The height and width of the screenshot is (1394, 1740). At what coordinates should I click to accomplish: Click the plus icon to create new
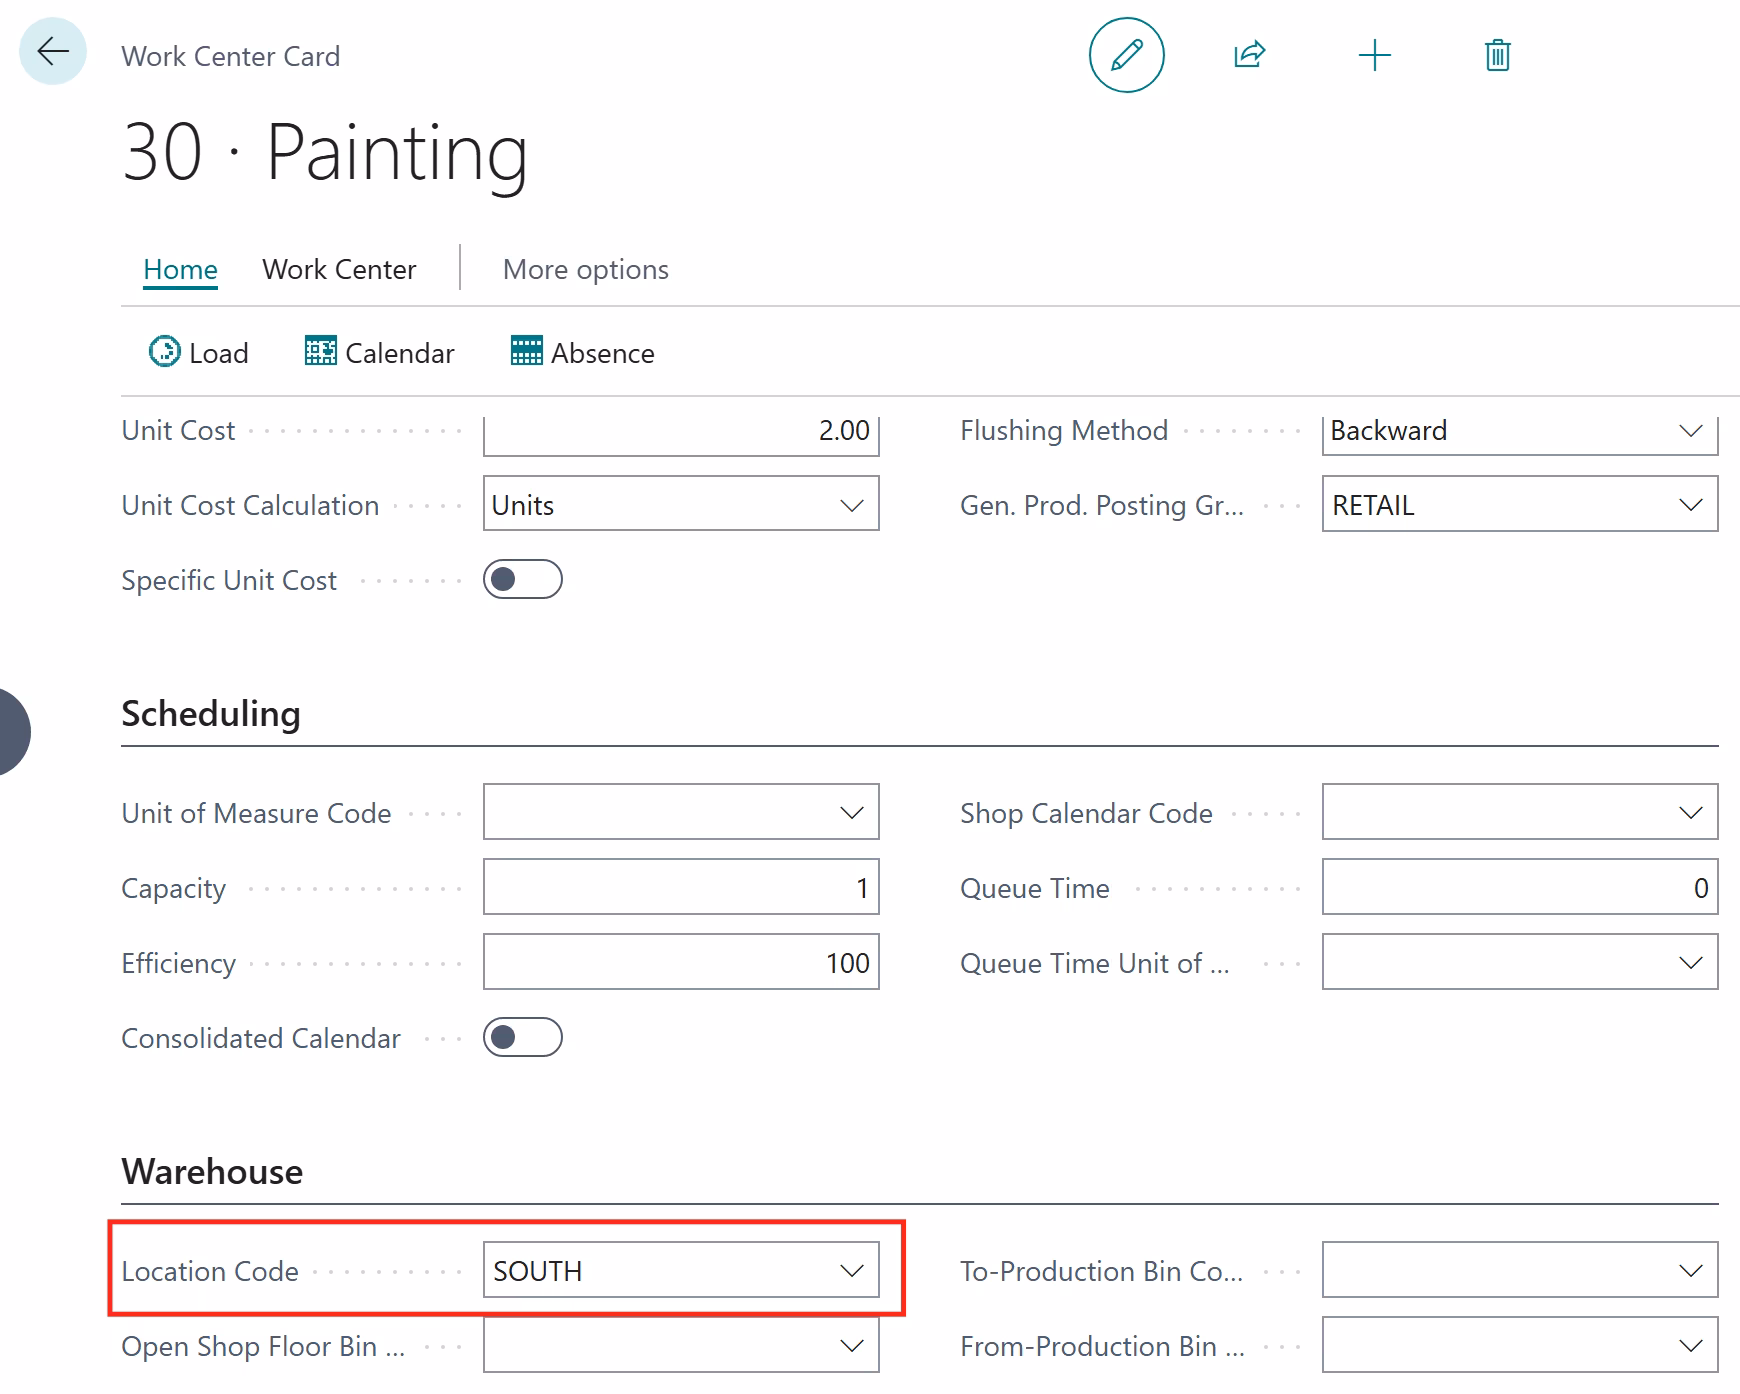click(1374, 55)
